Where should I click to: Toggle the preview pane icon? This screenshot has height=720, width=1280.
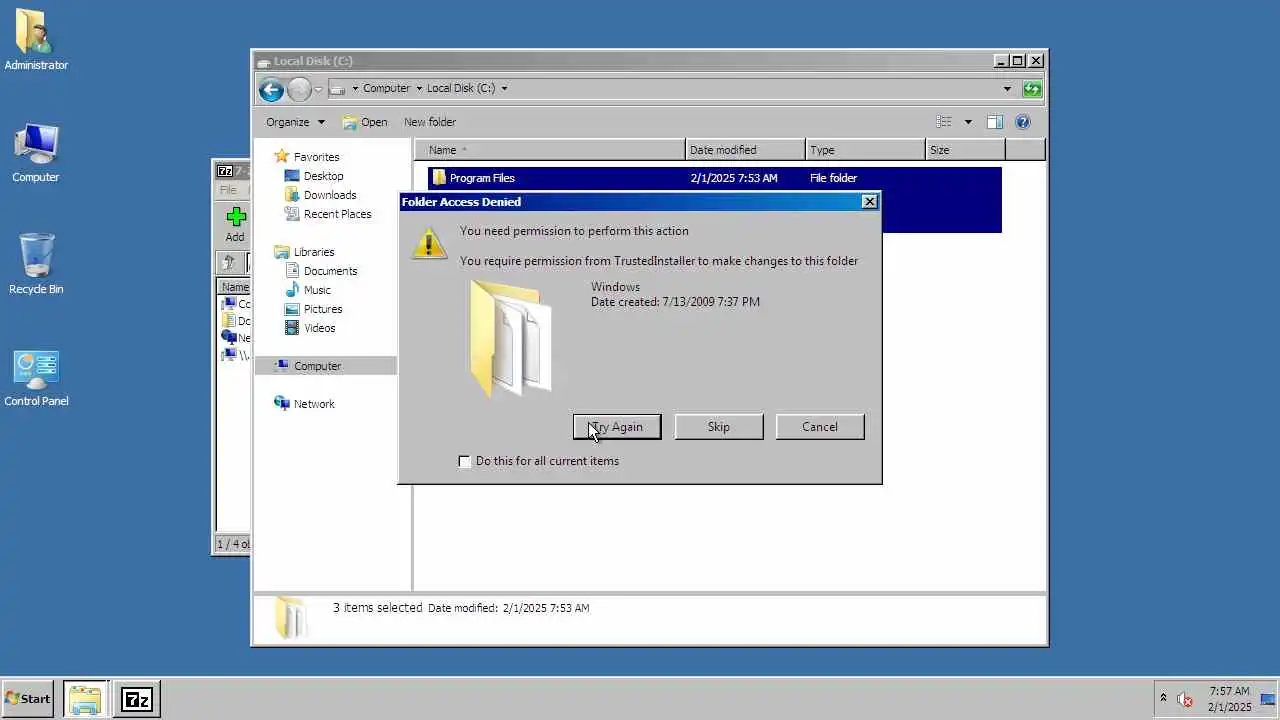[x=994, y=122]
